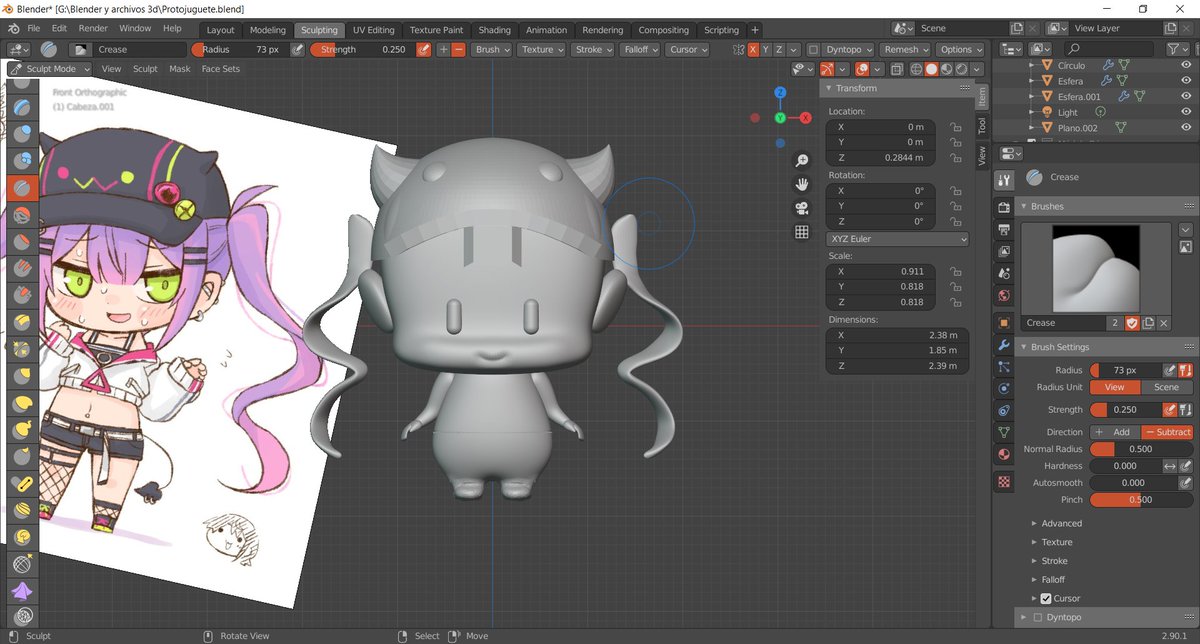The image size is (1200, 644).
Task: Hide the Light object via eye icon
Action: (x=1188, y=112)
